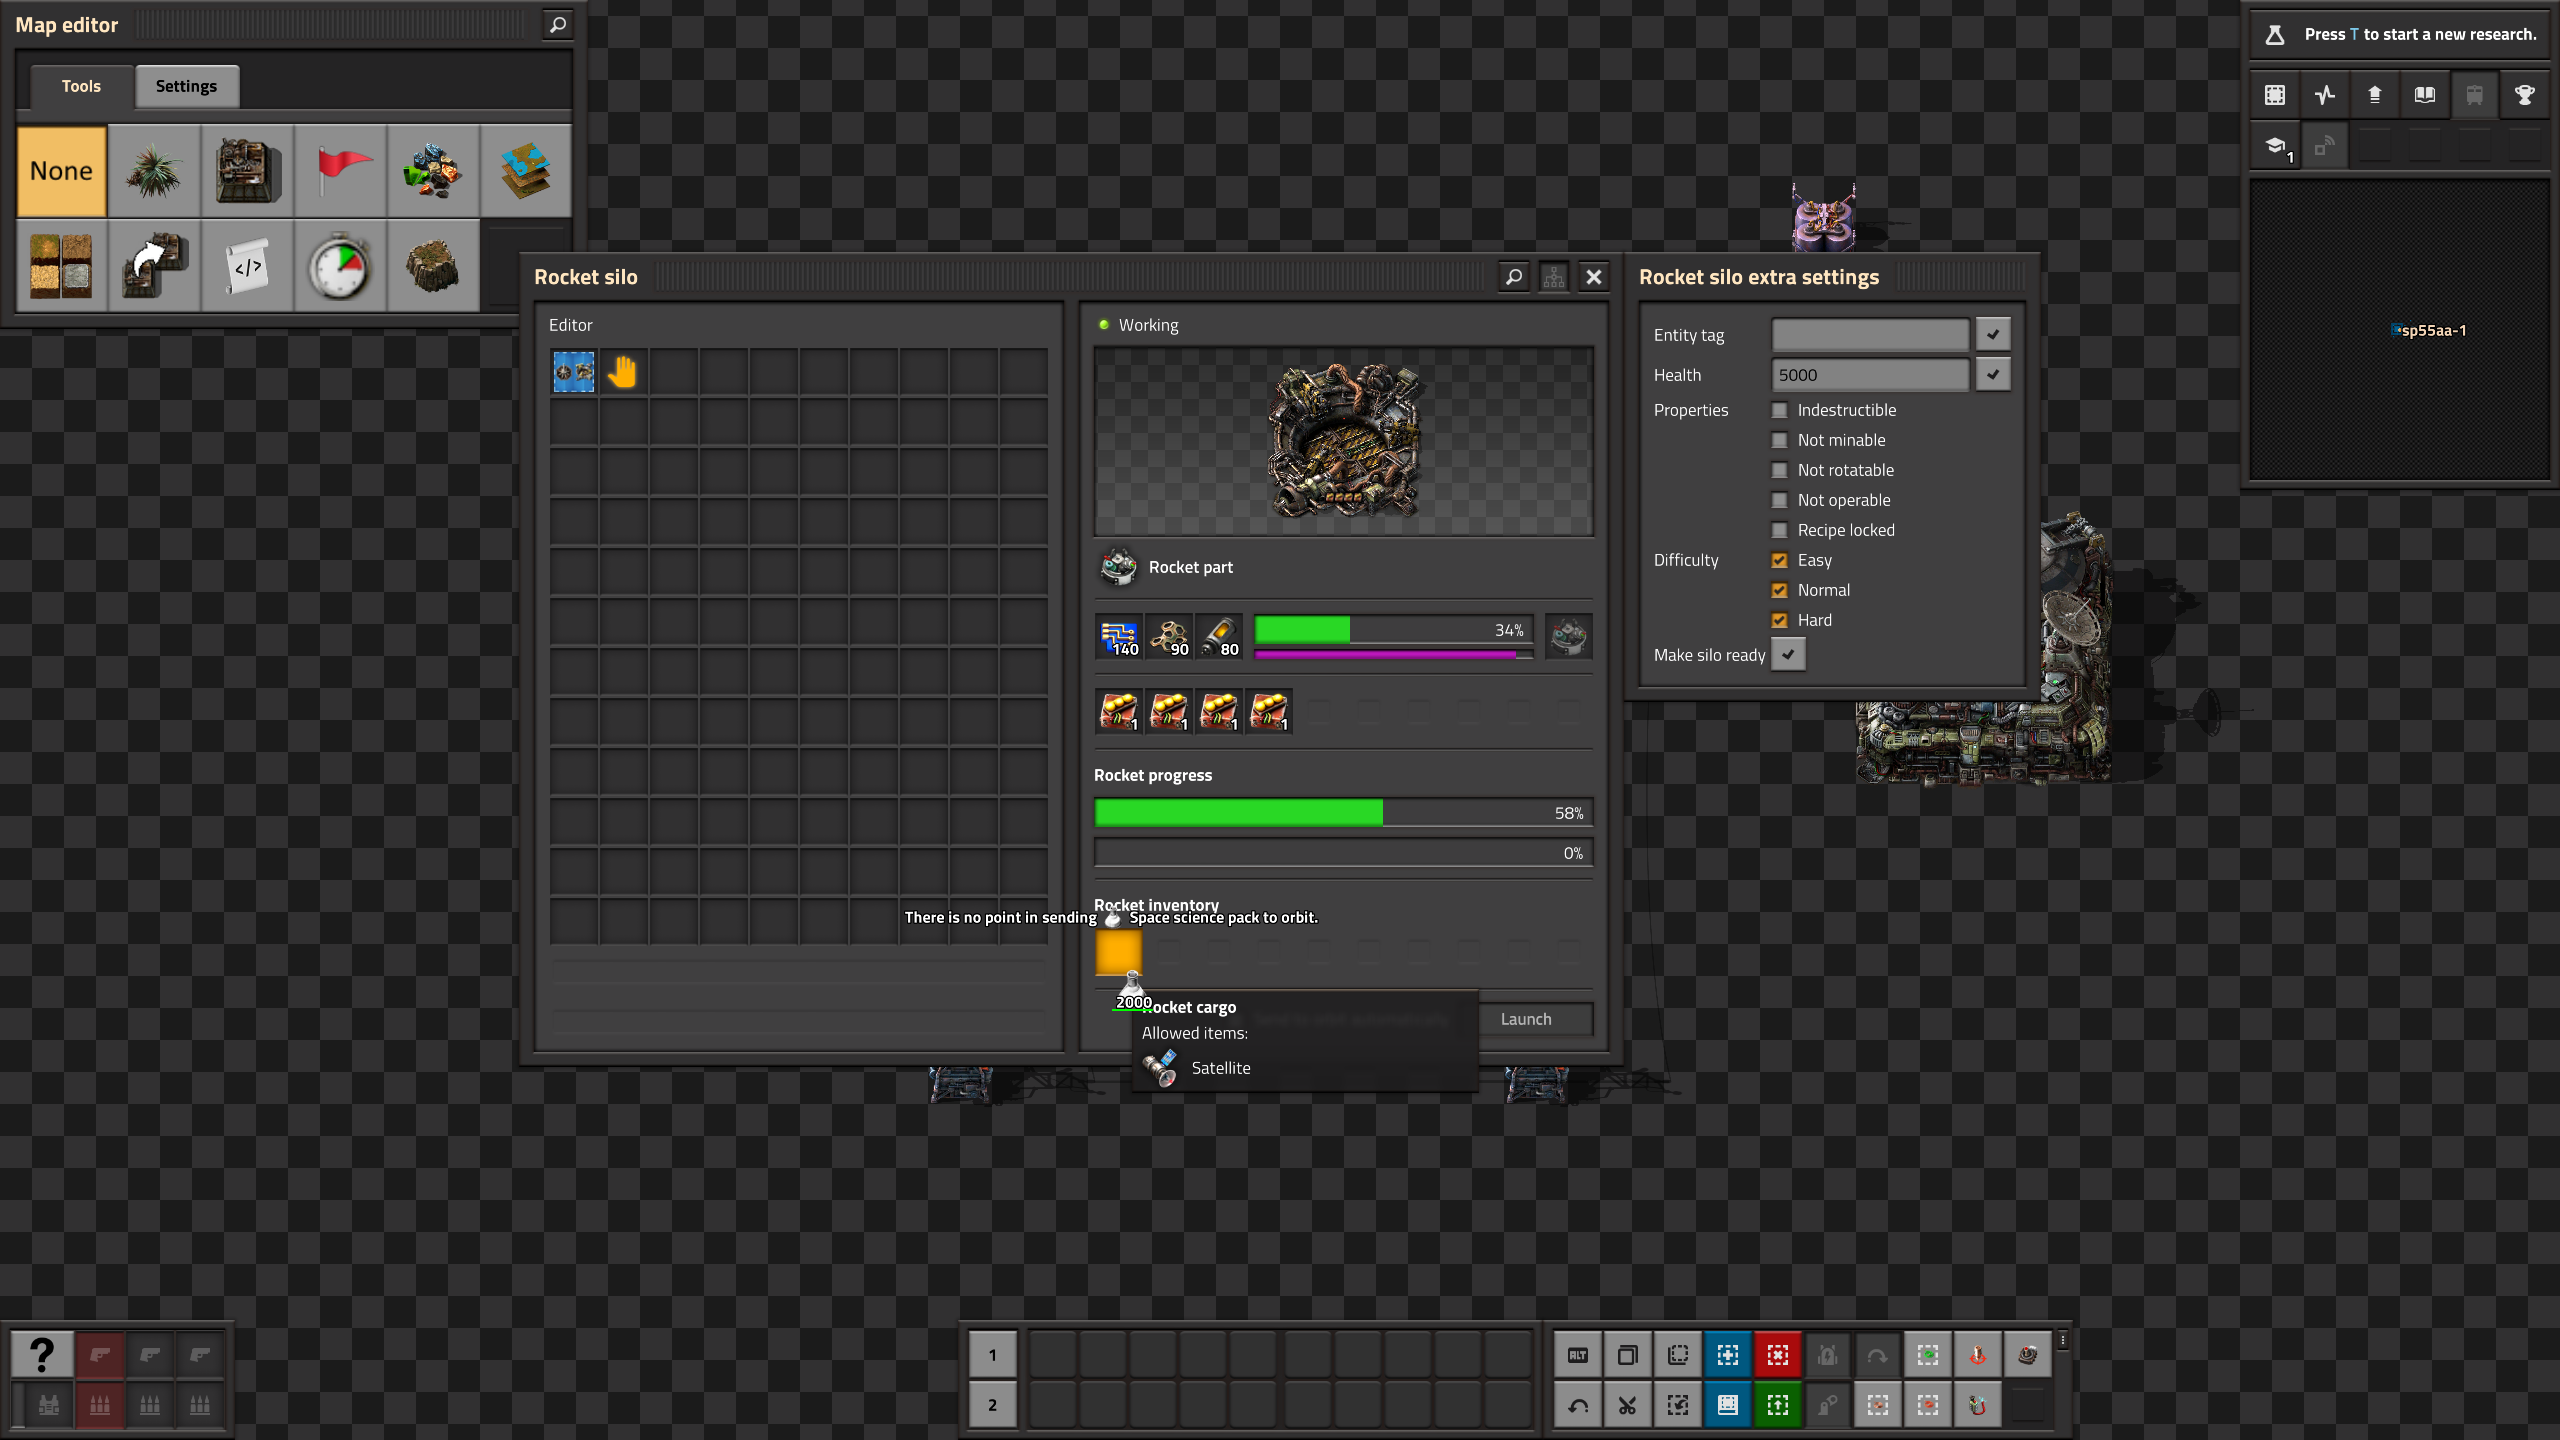The width and height of the screenshot is (2560, 1440).
Task: Confirm the Health checkmark button
Action: pyautogui.click(x=1993, y=375)
